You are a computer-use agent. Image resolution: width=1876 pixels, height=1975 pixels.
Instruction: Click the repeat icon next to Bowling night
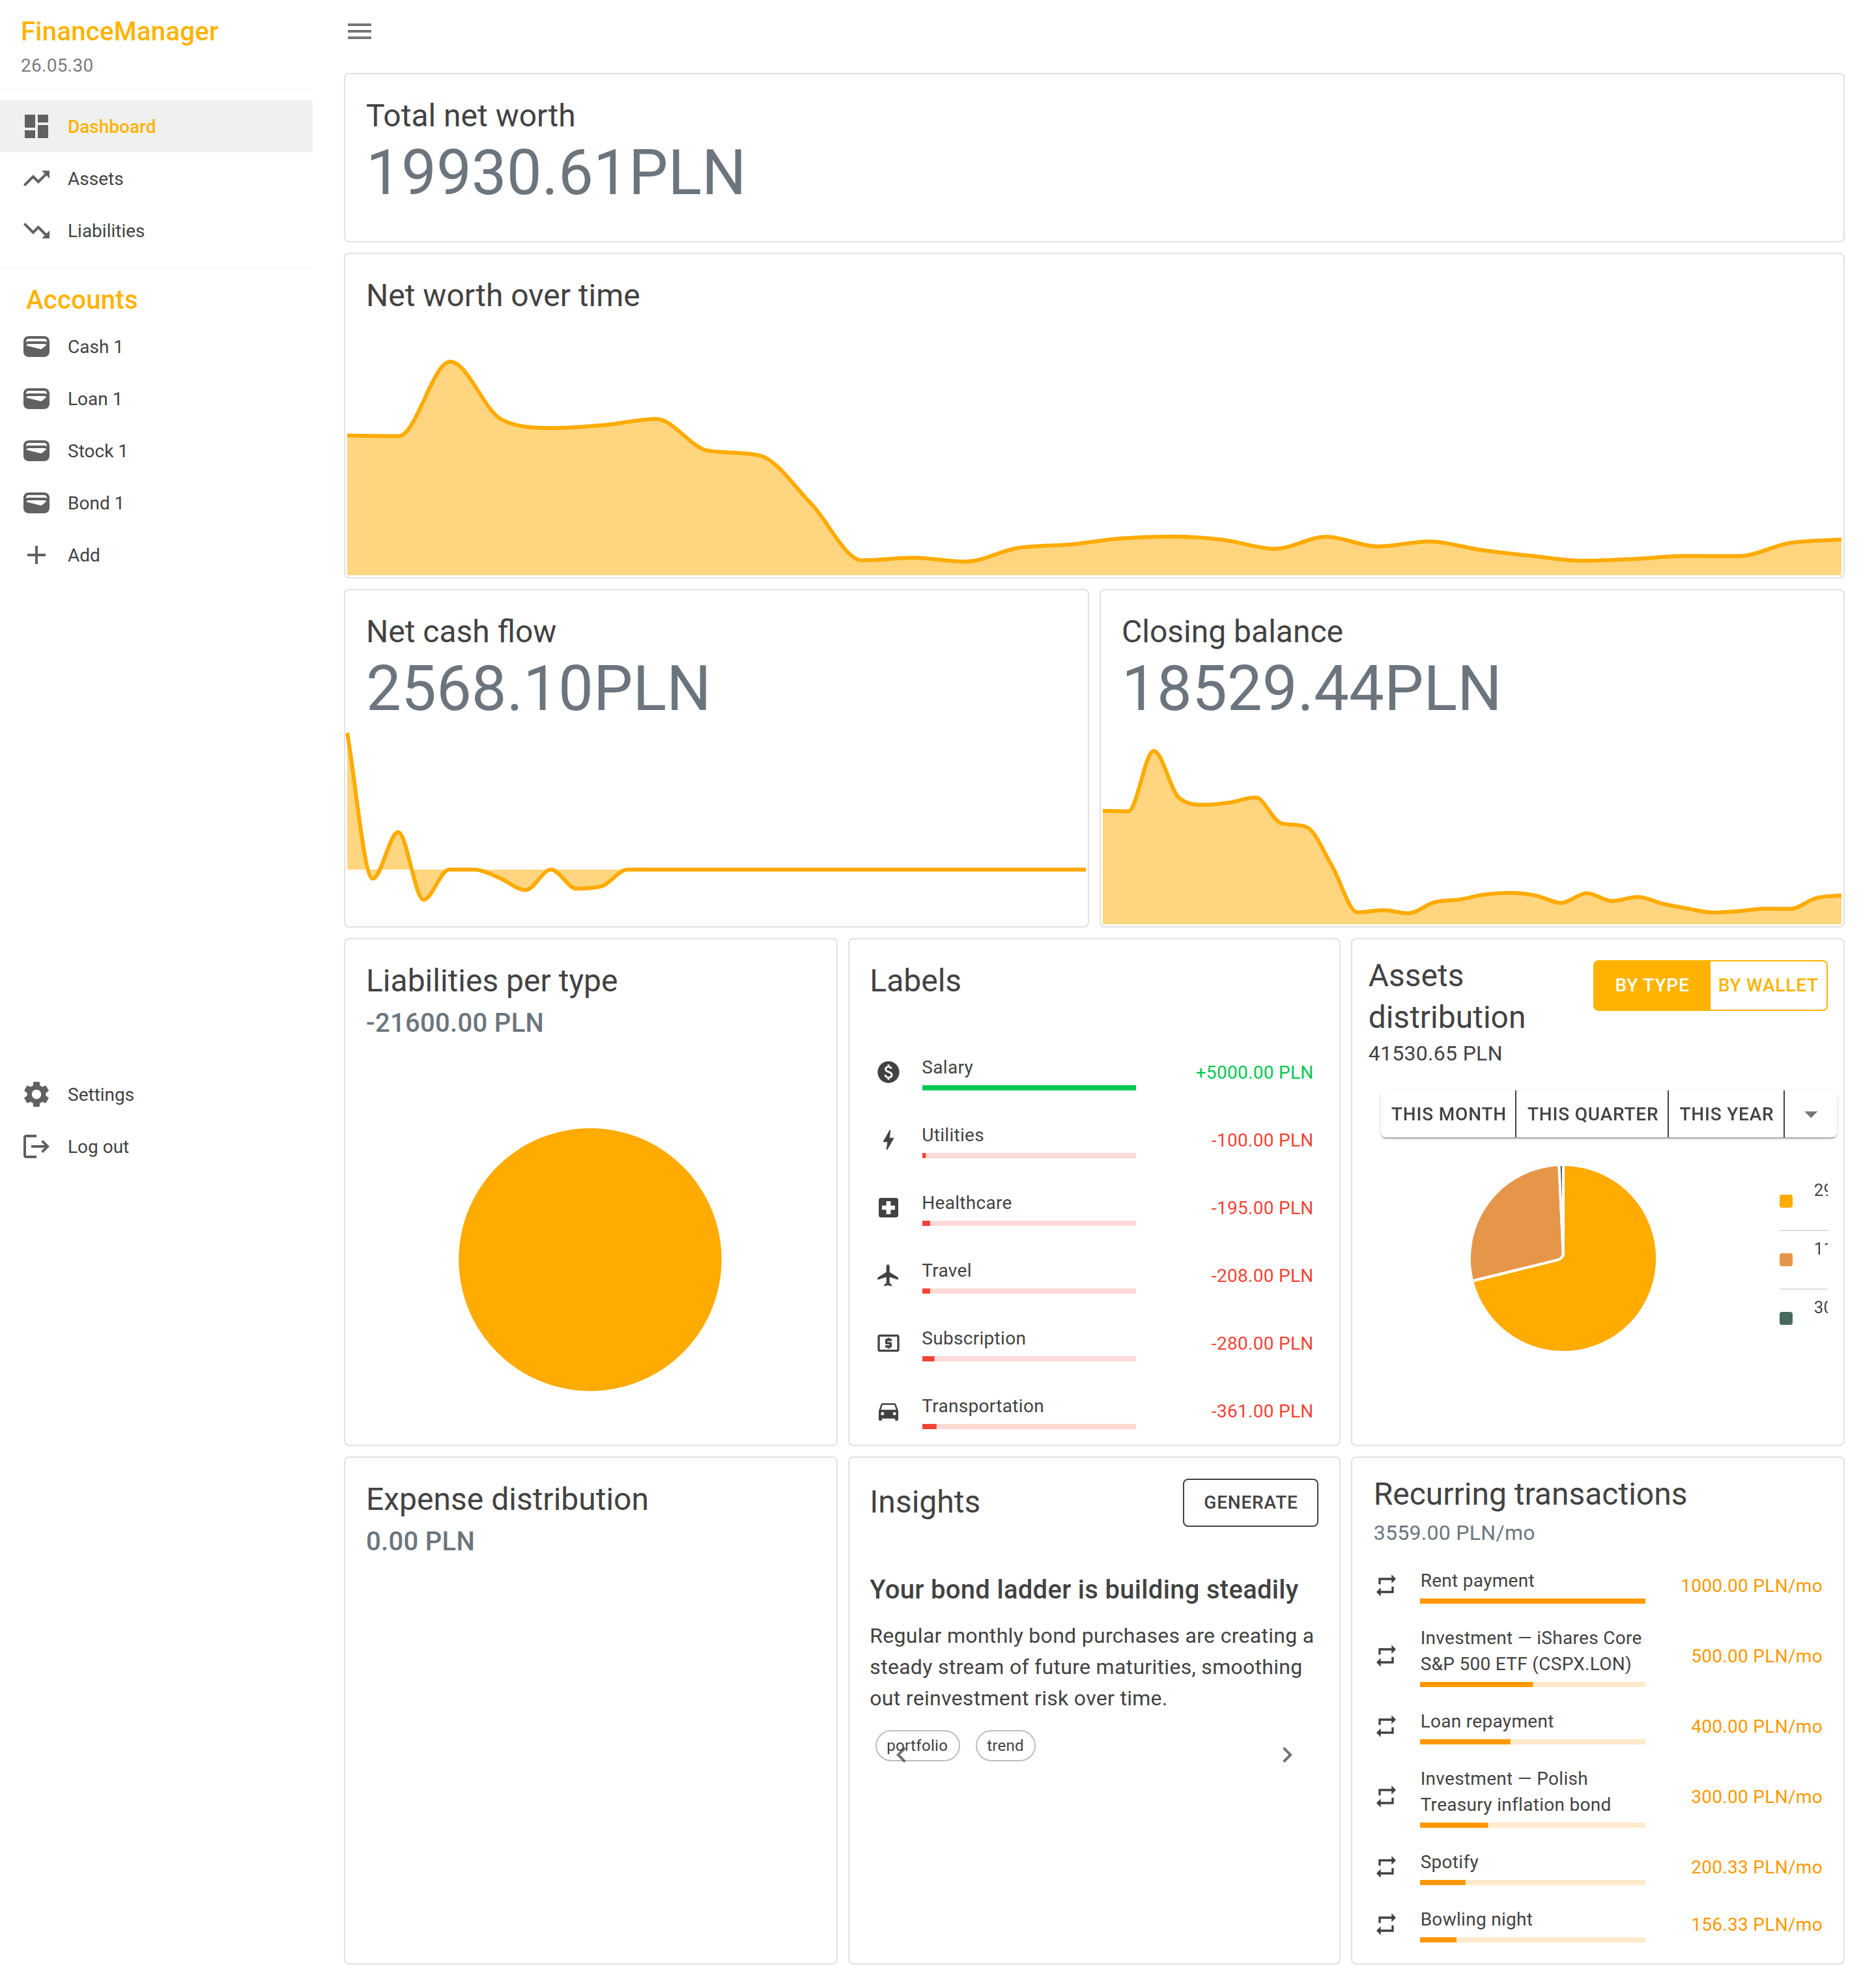1386,1924
